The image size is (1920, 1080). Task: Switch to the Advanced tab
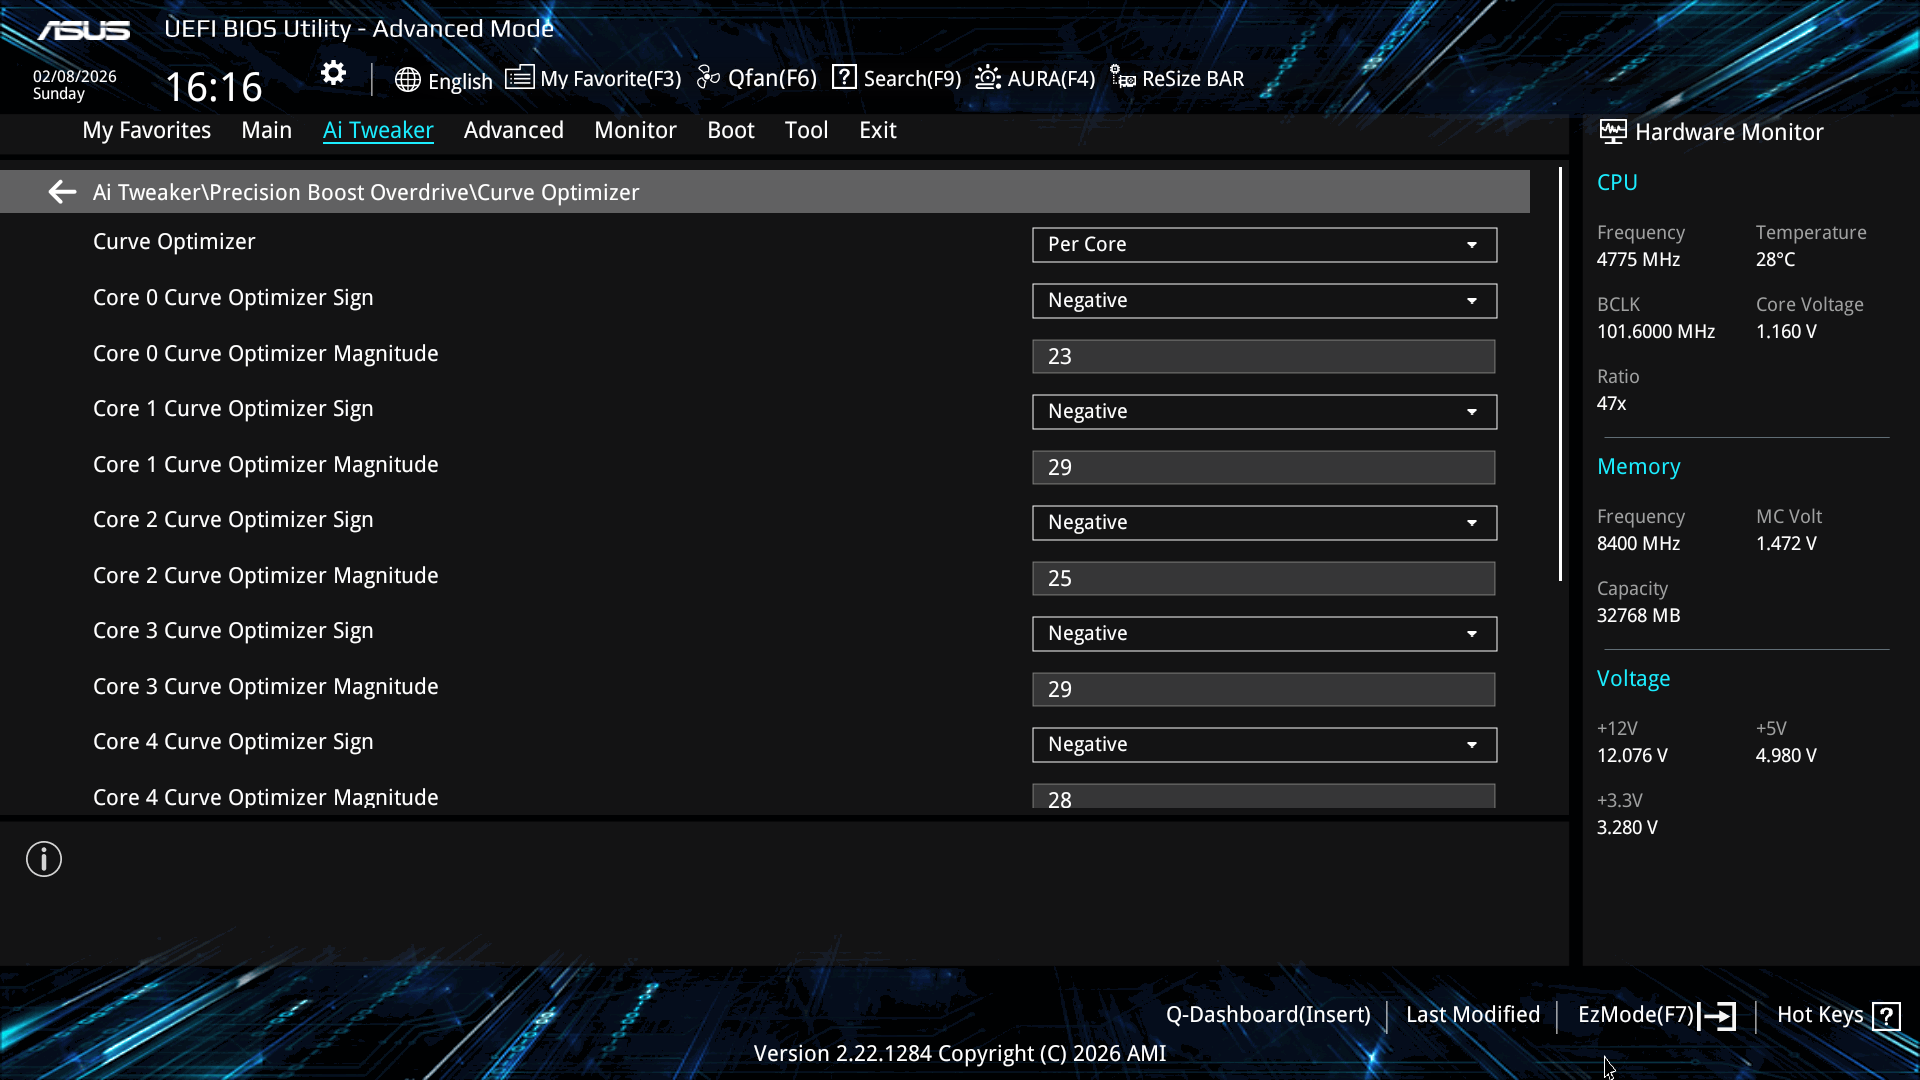tap(513, 130)
